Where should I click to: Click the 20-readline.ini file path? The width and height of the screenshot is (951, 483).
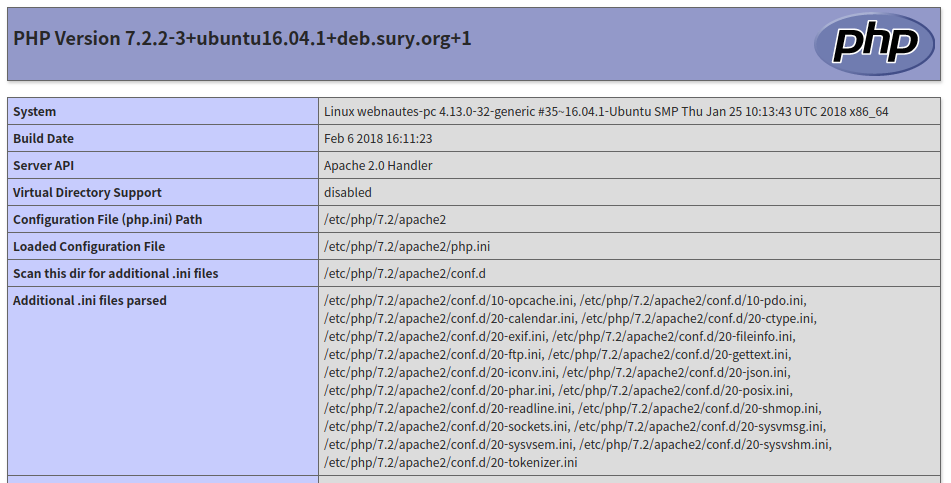[448, 408]
